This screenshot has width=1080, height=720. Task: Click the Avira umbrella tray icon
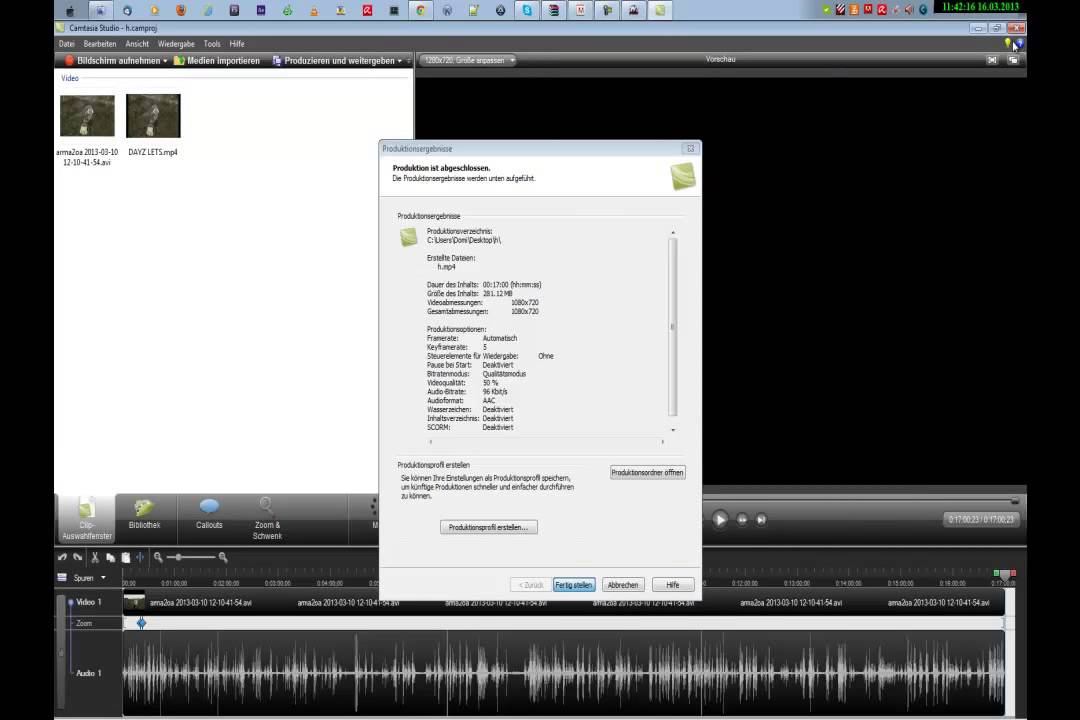882,9
